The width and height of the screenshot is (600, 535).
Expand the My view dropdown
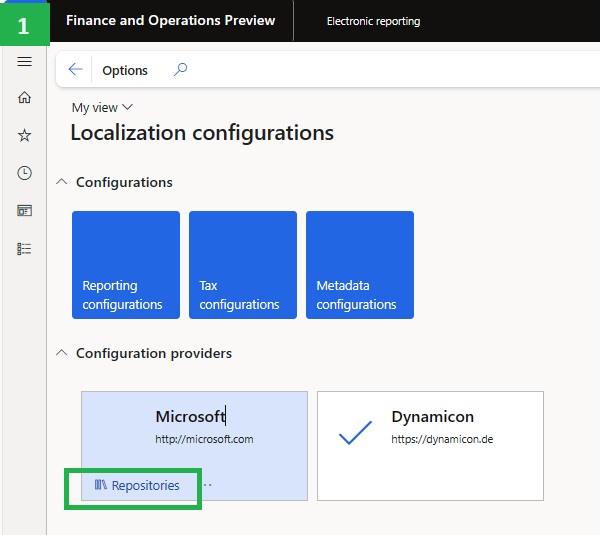pos(102,108)
